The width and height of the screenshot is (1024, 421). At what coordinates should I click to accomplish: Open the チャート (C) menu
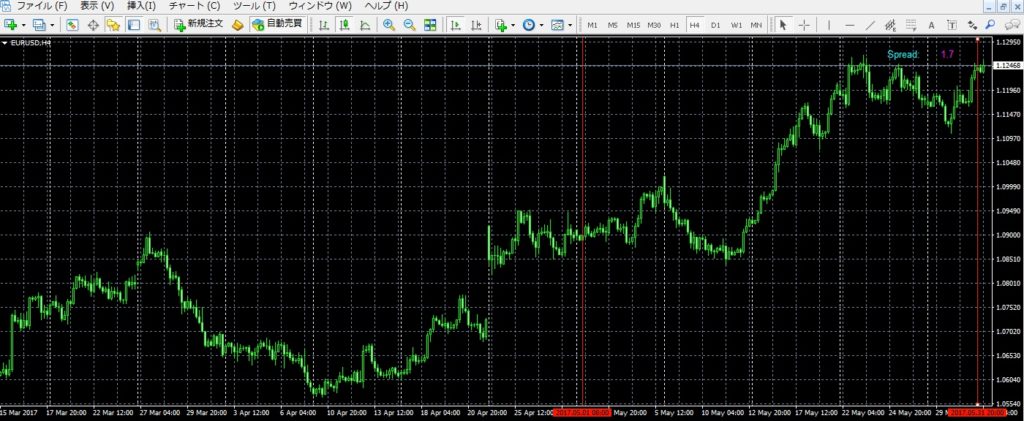(194, 6)
